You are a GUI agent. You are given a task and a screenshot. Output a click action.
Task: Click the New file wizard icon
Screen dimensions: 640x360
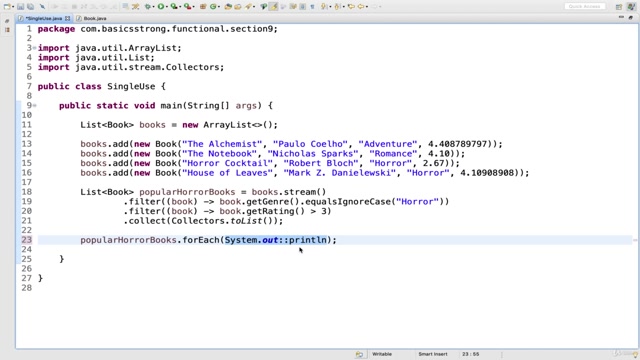[x=7, y=7]
